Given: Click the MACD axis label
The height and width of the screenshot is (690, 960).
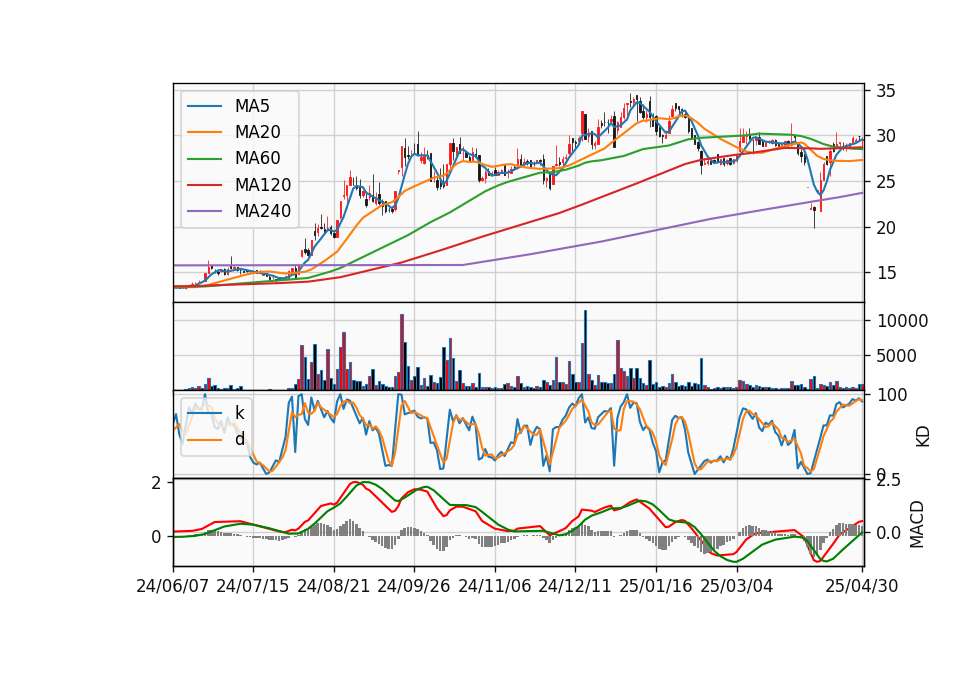Looking at the screenshot, I should pyautogui.click(x=917, y=524).
